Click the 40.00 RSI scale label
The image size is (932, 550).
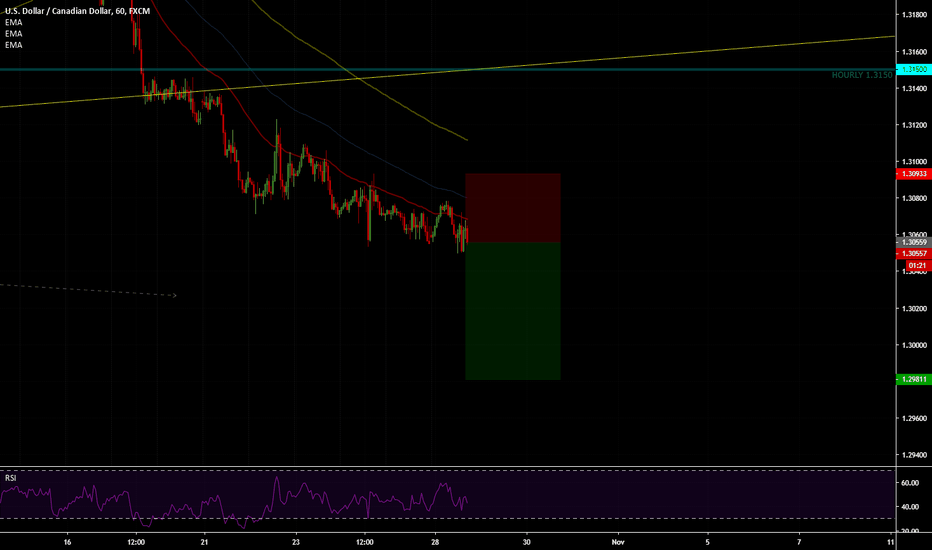pos(910,507)
